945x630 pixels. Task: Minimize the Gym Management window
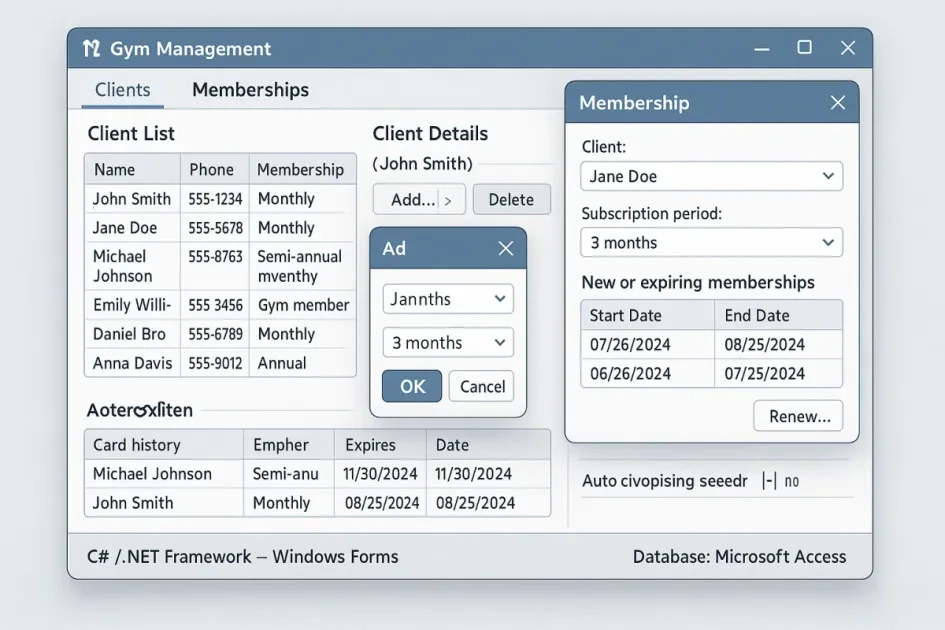[761, 48]
